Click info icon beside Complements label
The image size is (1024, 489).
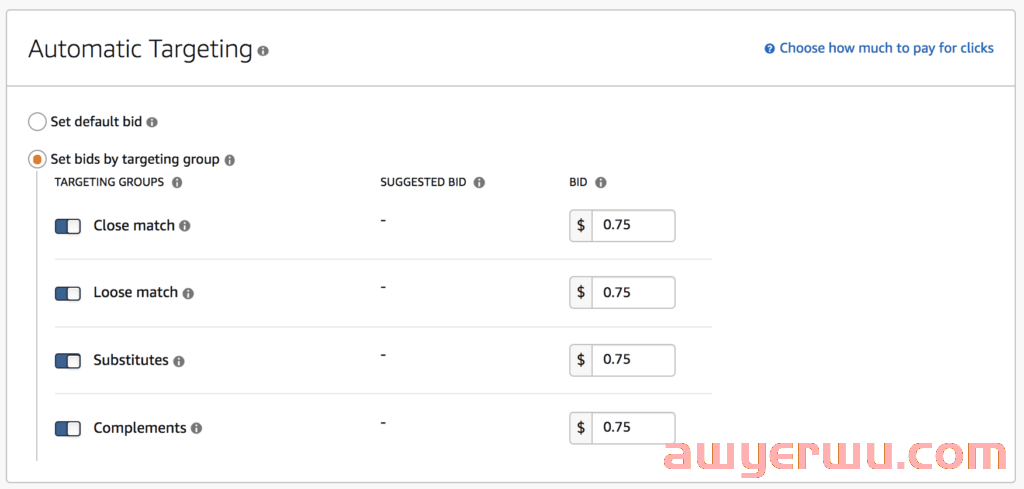point(196,428)
